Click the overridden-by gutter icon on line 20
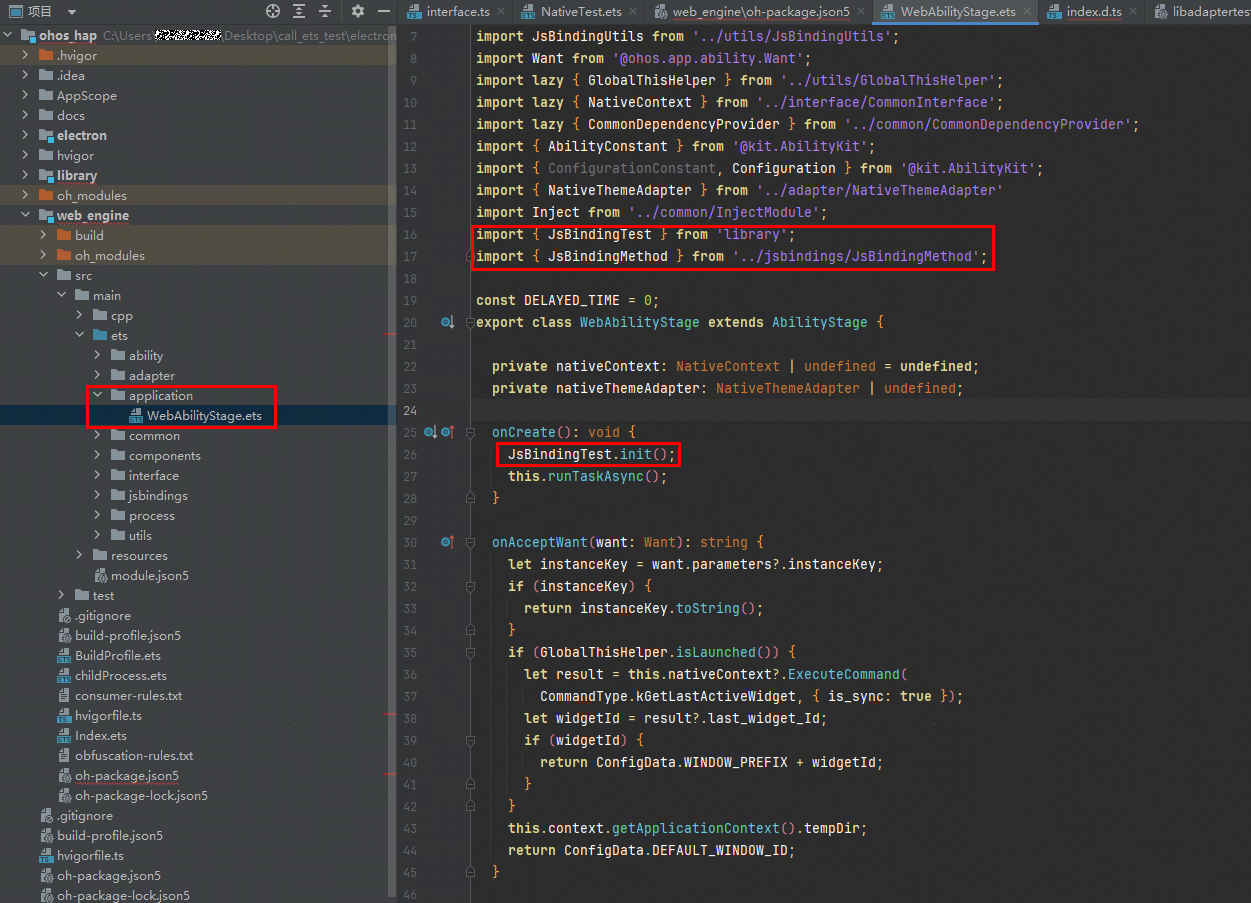This screenshot has width=1251, height=903. coord(447,322)
